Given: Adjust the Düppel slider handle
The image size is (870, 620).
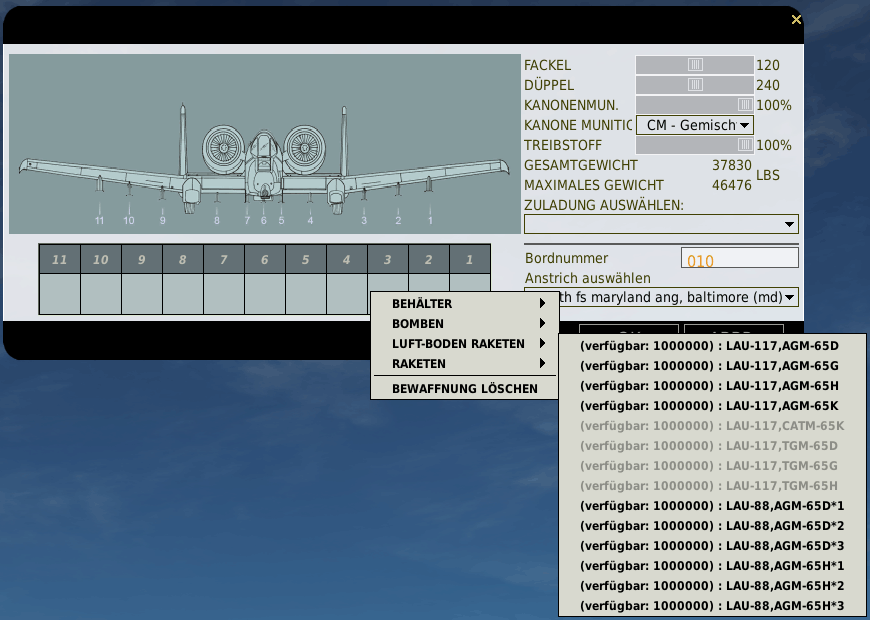Looking at the screenshot, I should tap(695, 85).
